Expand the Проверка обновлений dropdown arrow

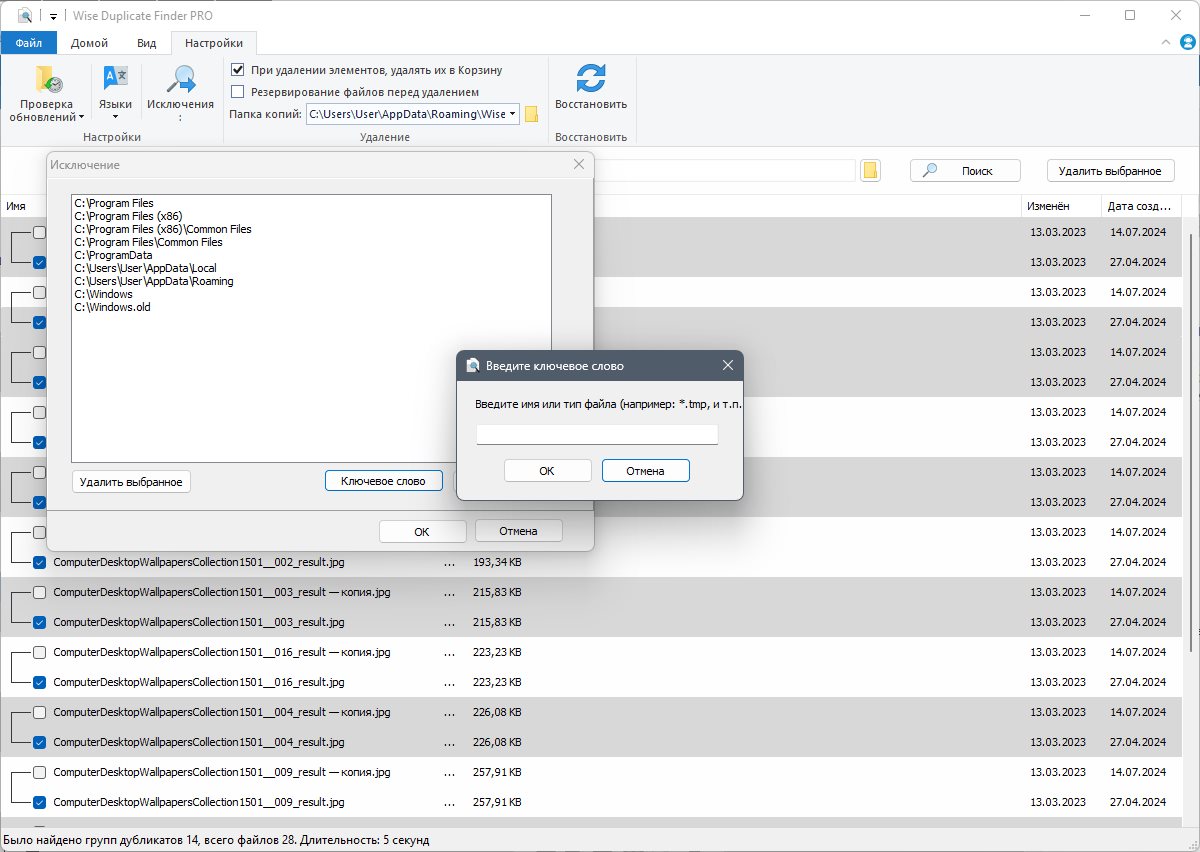81,118
